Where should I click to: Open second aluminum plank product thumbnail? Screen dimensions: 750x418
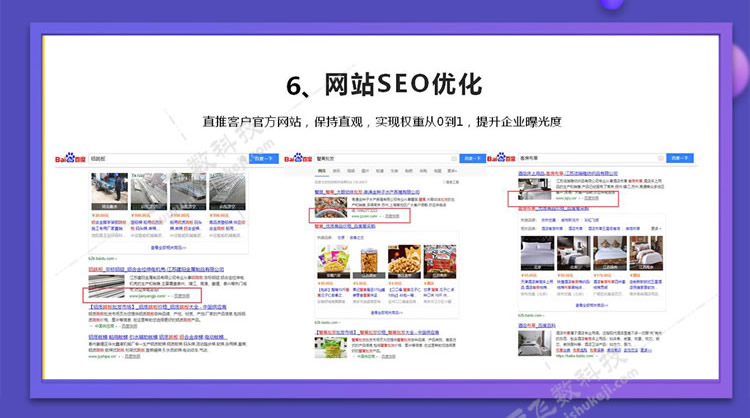[x=149, y=191]
